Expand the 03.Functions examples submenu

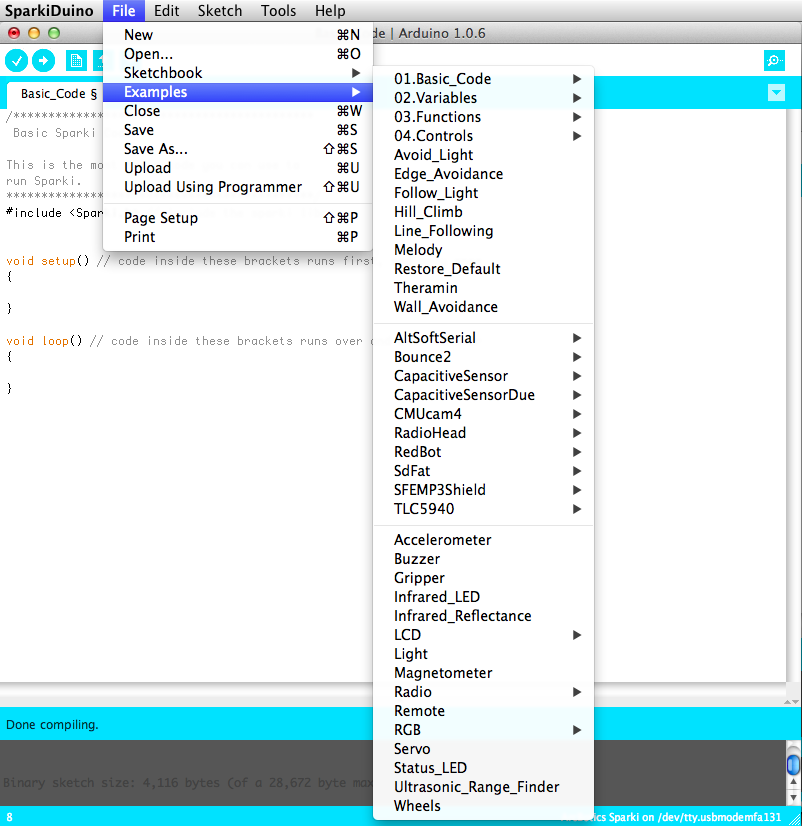click(x=484, y=116)
